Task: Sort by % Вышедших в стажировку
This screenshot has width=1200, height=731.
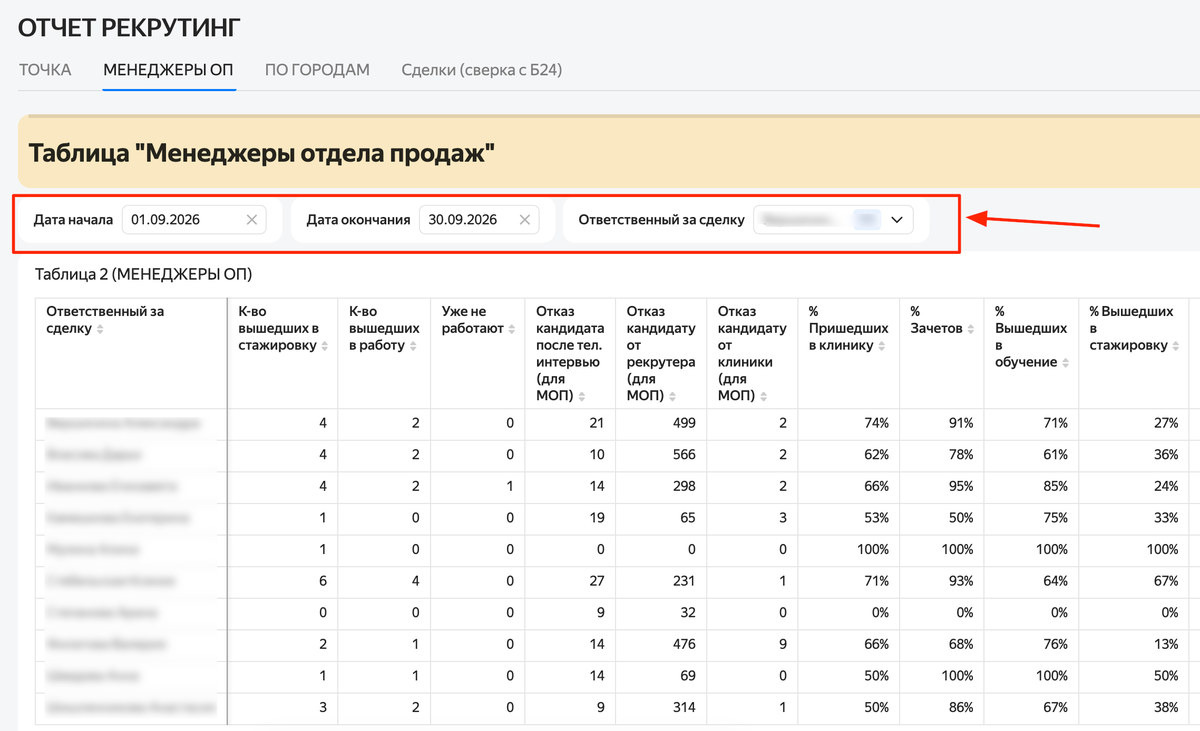Action: click(x=1174, y=346)
